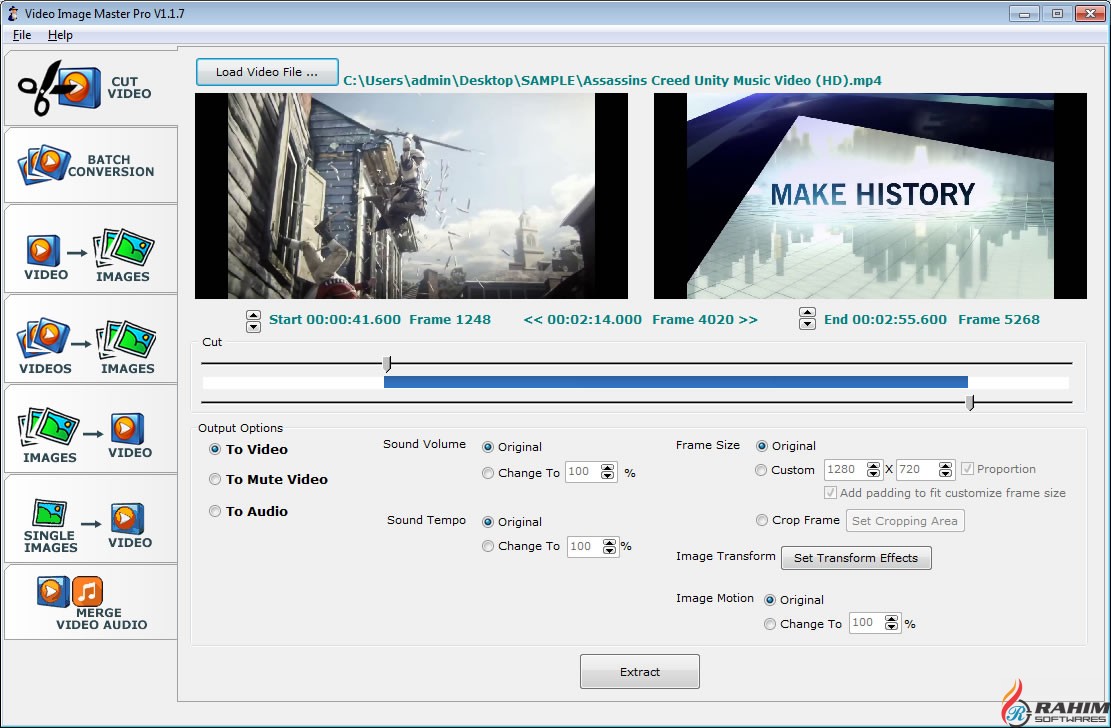The image size is (1111, 728).
Task: Open the File menu
Action: pyautogui.click(x=22, y=35)
